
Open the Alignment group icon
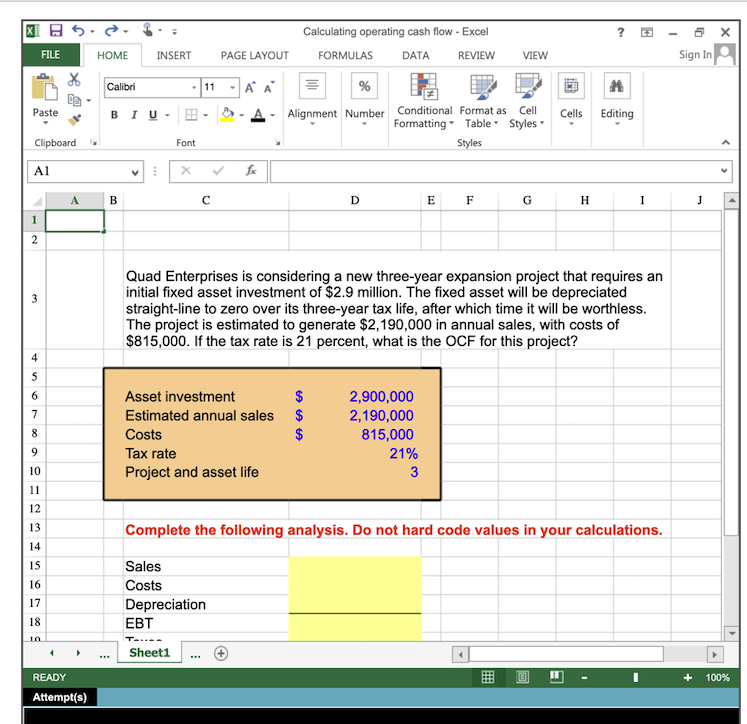pyautogui.click(x=312, y=86)
